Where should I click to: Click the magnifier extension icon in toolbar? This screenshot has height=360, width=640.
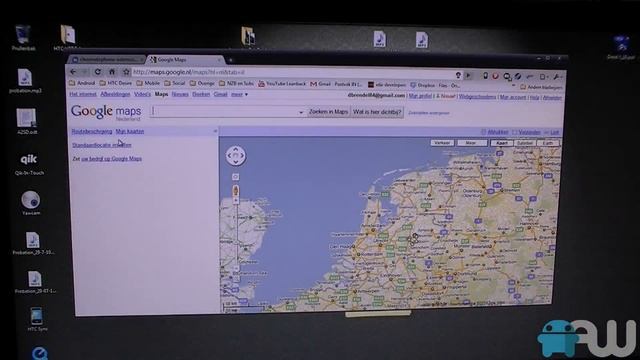[x=507, y=76]
